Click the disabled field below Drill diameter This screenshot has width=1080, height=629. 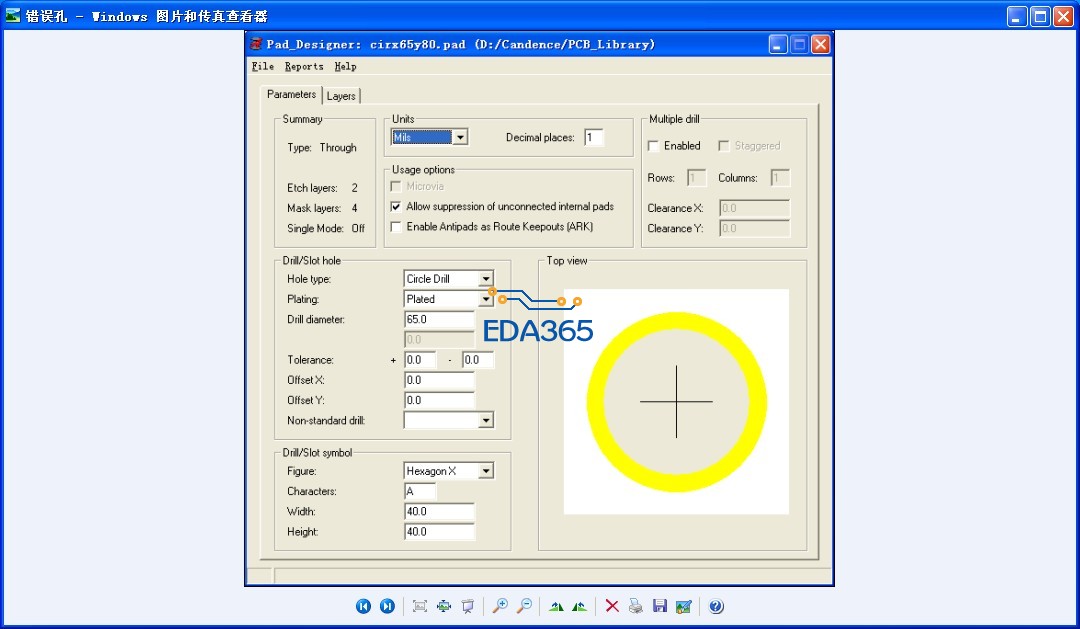click(439, 340)
